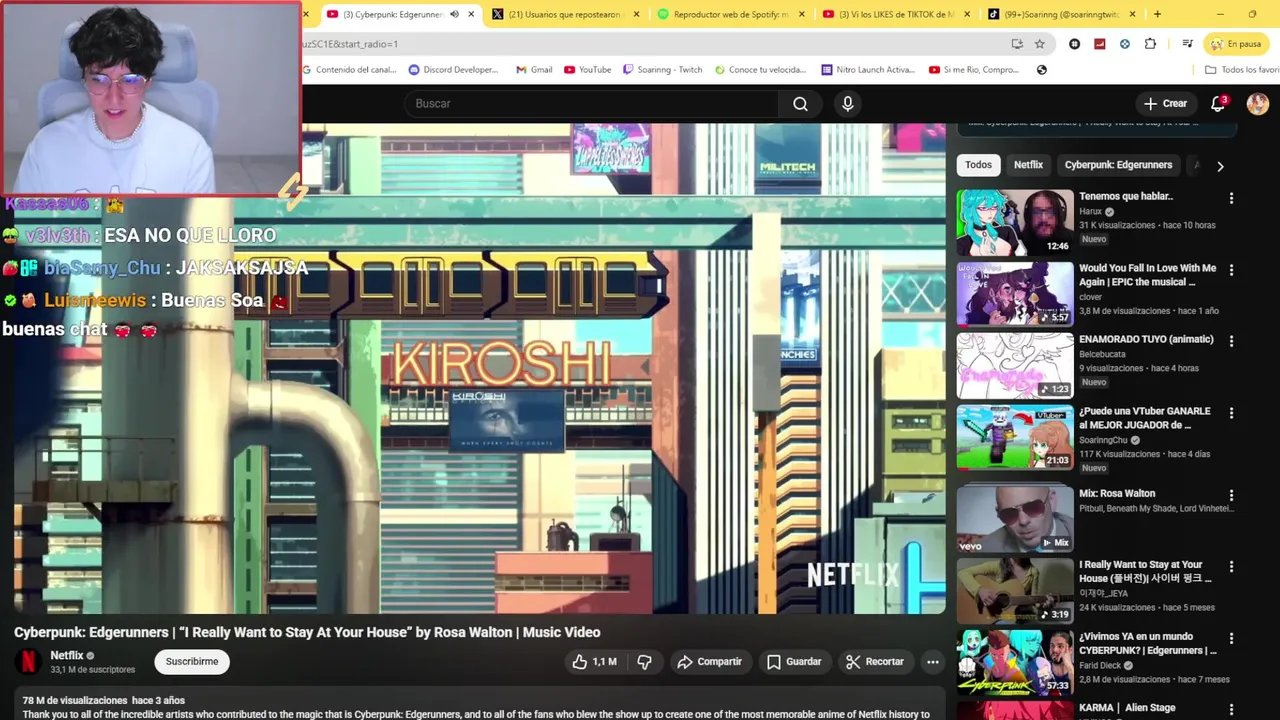Open the VTuber GANARLE video title
The image size is (1280, 720).
1145,418
